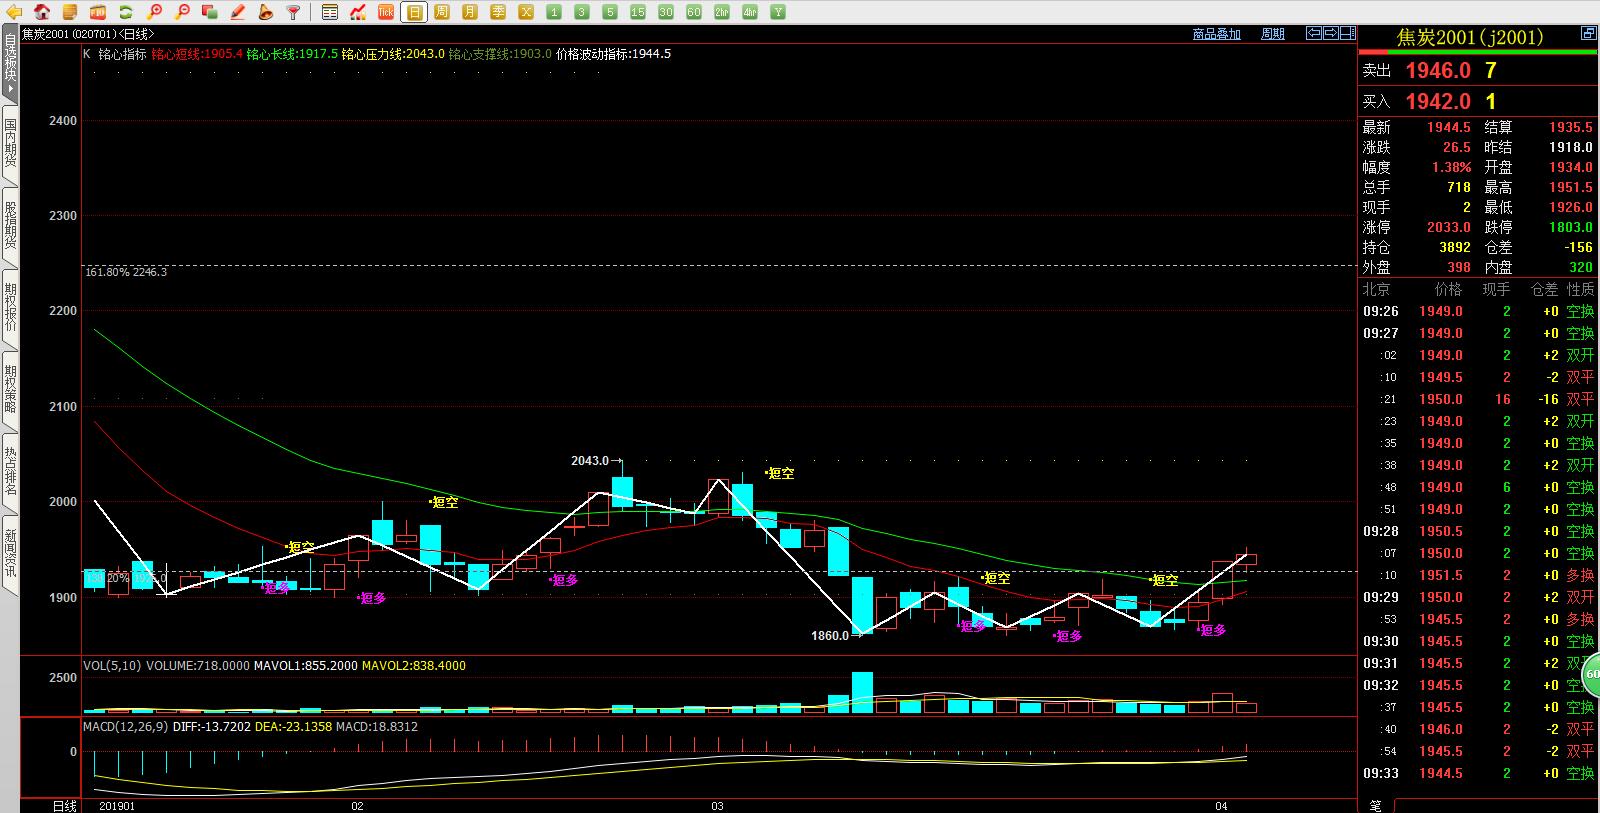Click the 商品叠加 overlay link
The image size is (1600, 813).
(1216, 34)
